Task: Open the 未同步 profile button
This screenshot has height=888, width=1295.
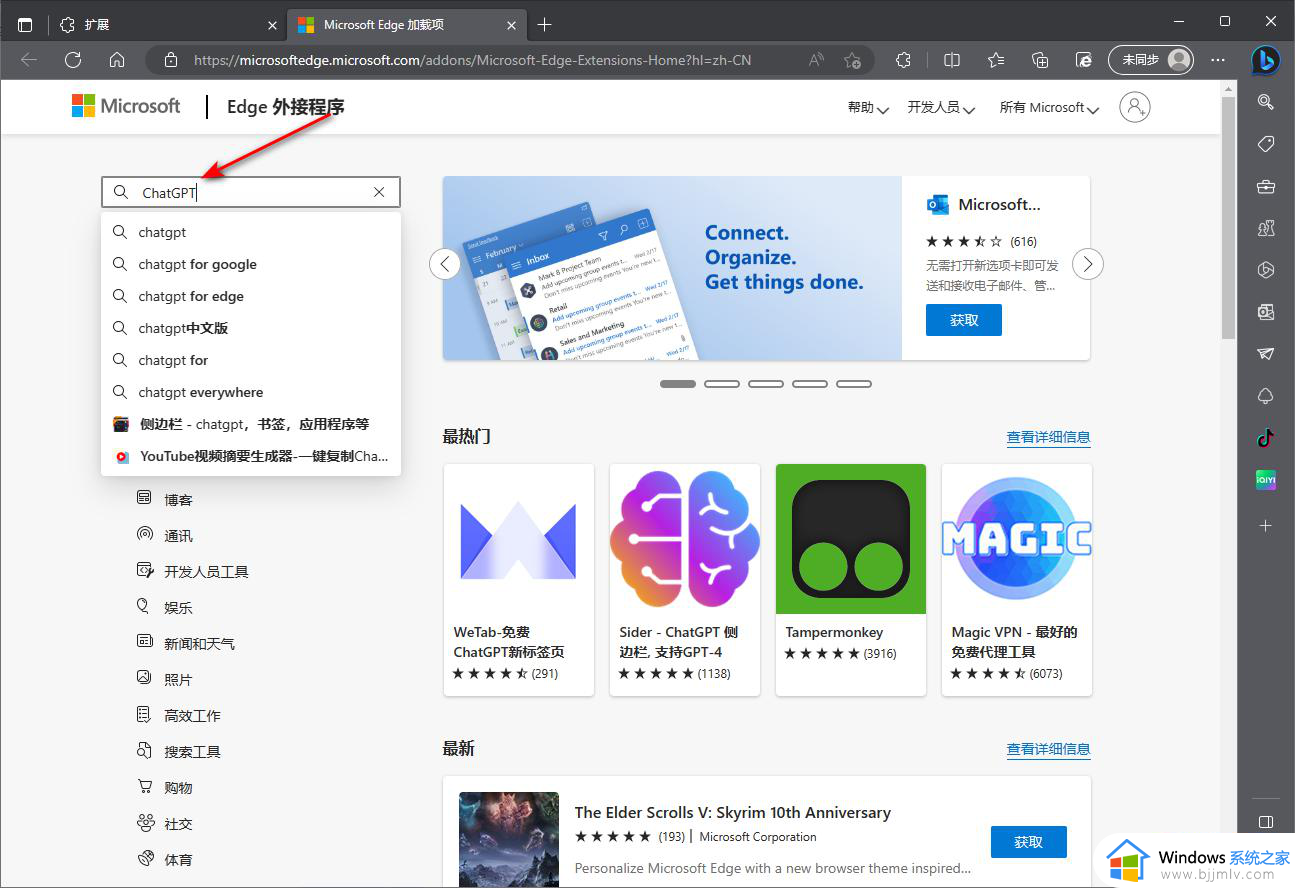Action: (1152, 60)
